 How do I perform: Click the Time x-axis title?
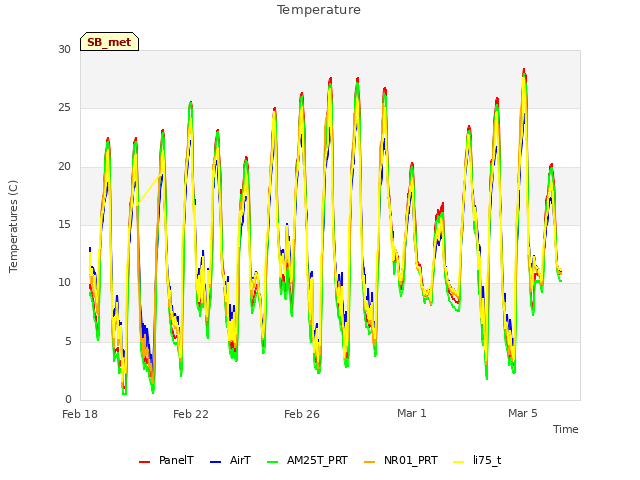click(x=566, y=429)
